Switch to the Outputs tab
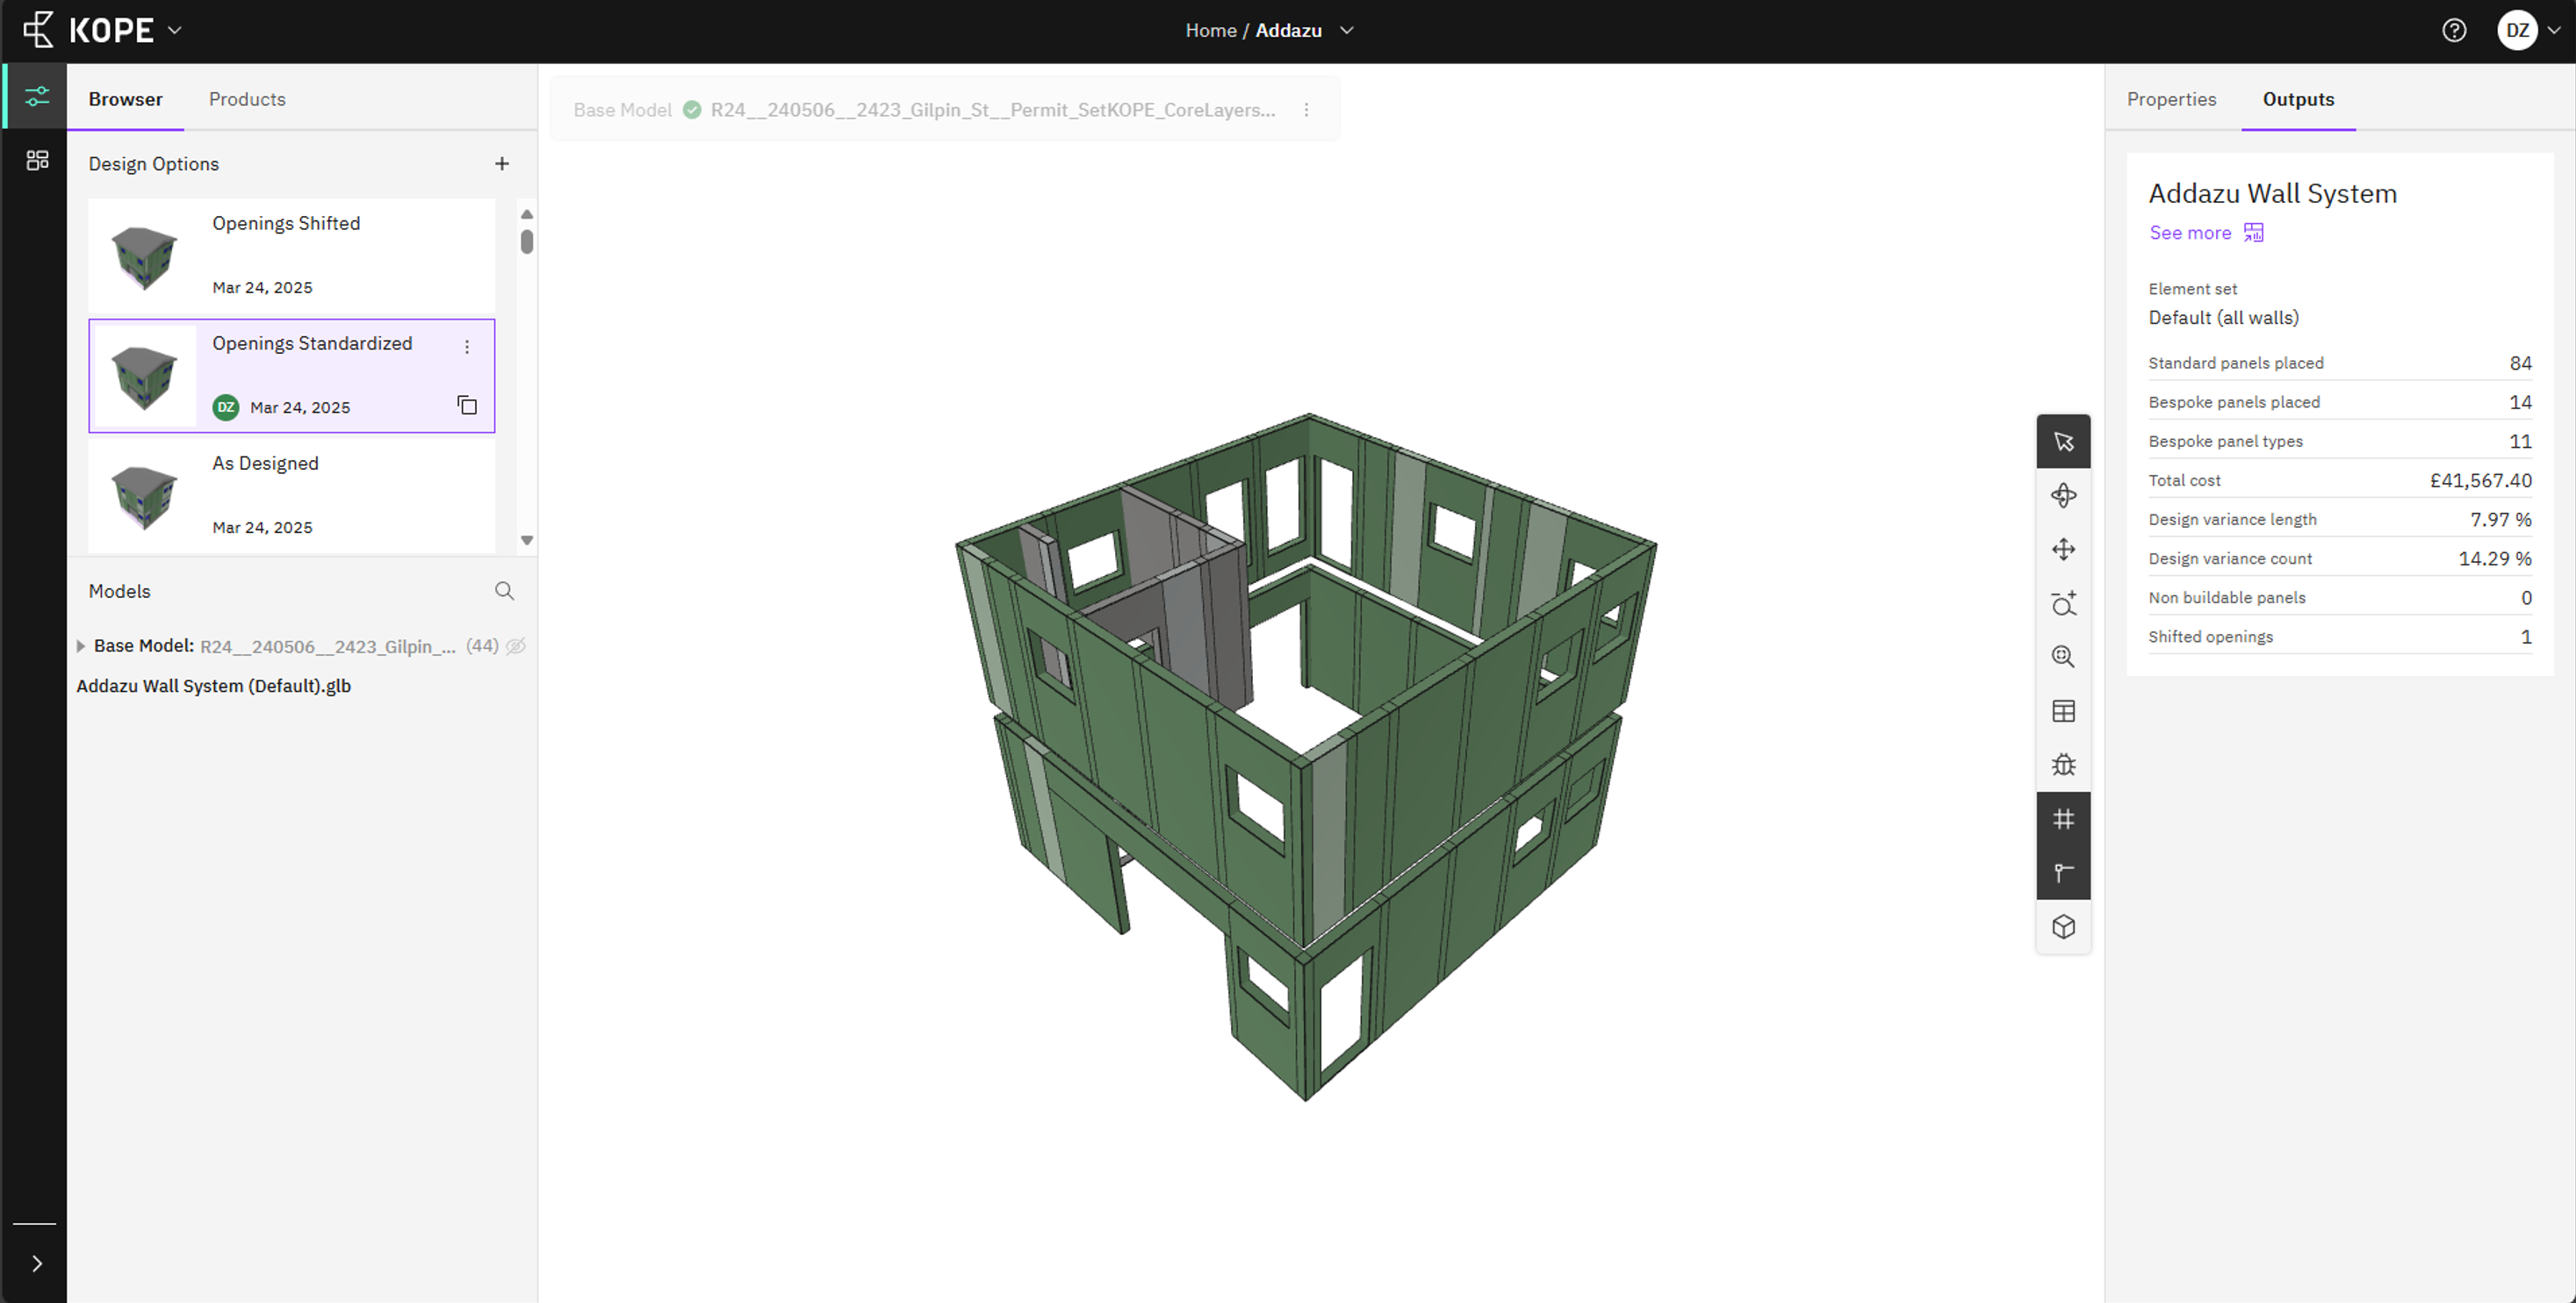2576x1303 pixels. click(x=2298, y=99)
